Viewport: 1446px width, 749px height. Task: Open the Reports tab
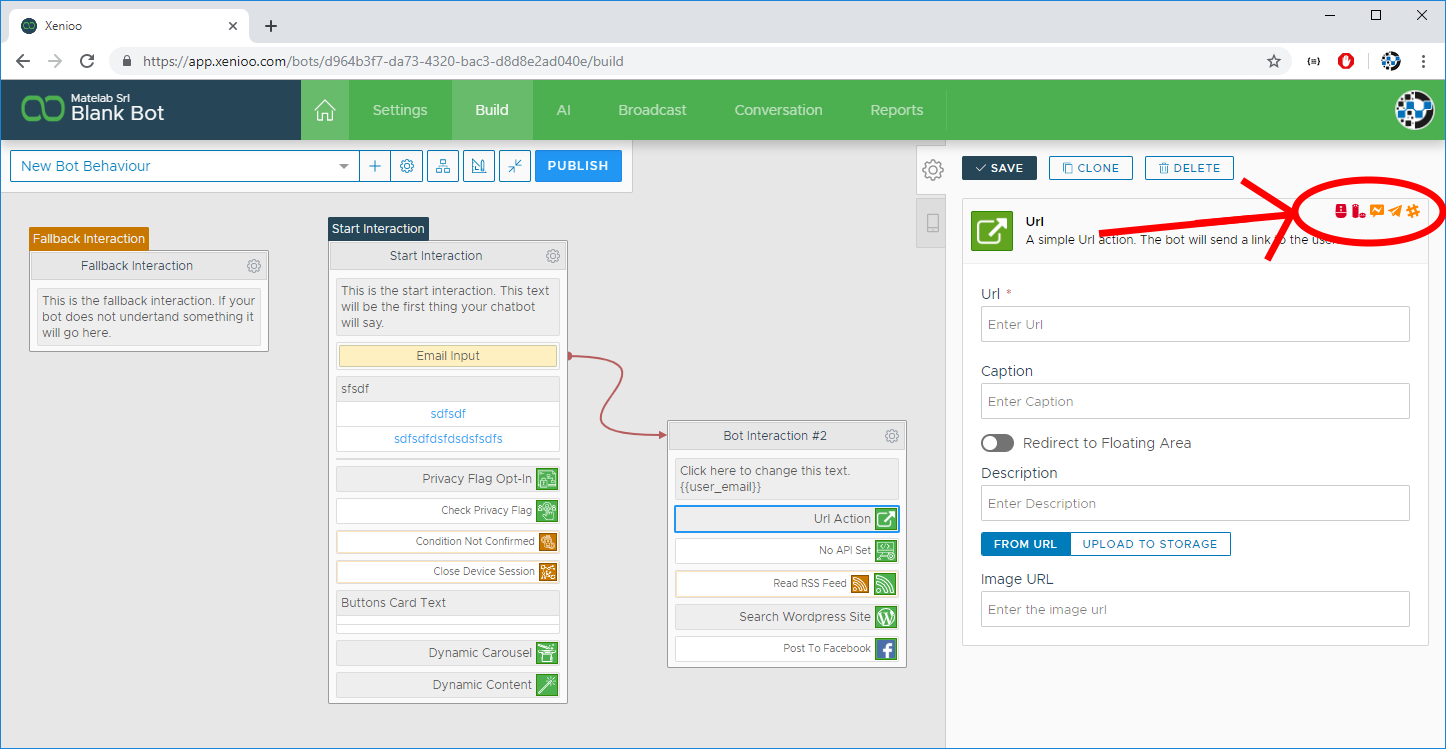(896, 110)
